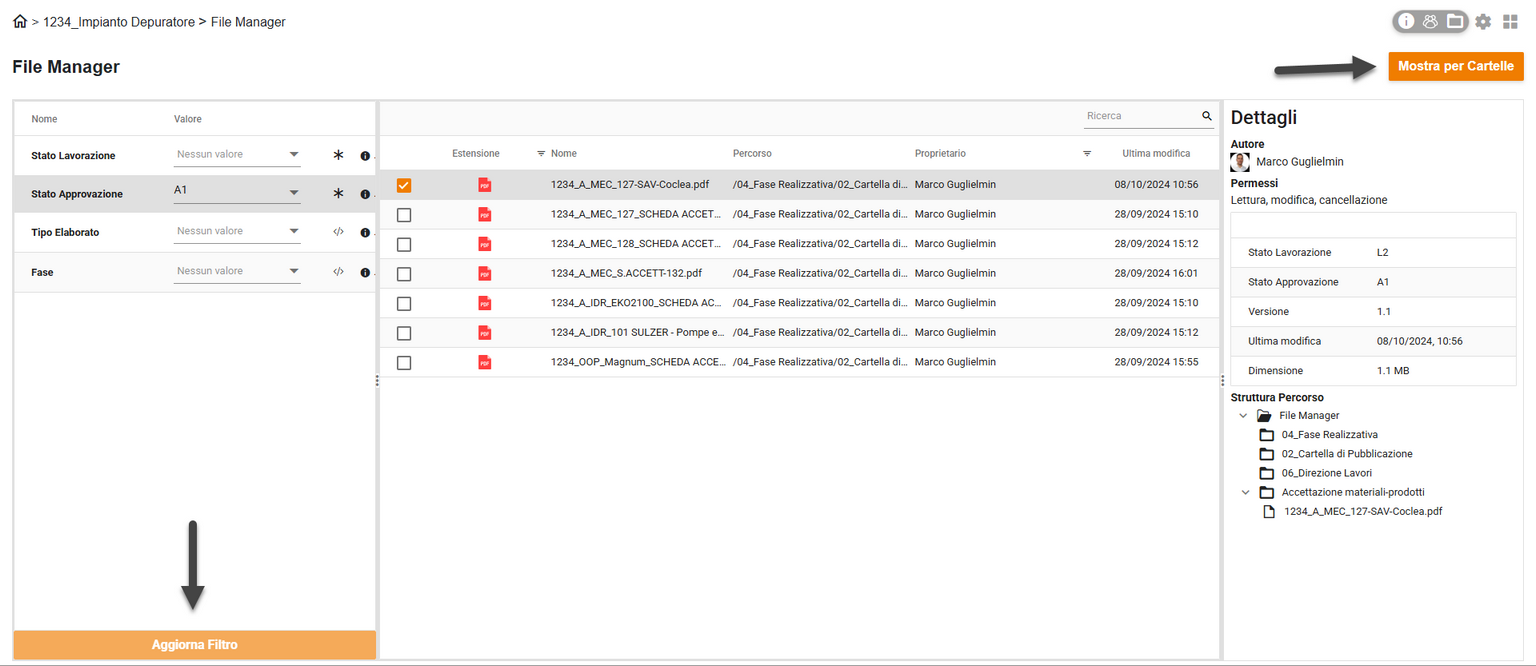The width and height of the screenshot is (1536, 666).
Task: Open filter icon next to Proprietario column
Action: (1087, 154)
